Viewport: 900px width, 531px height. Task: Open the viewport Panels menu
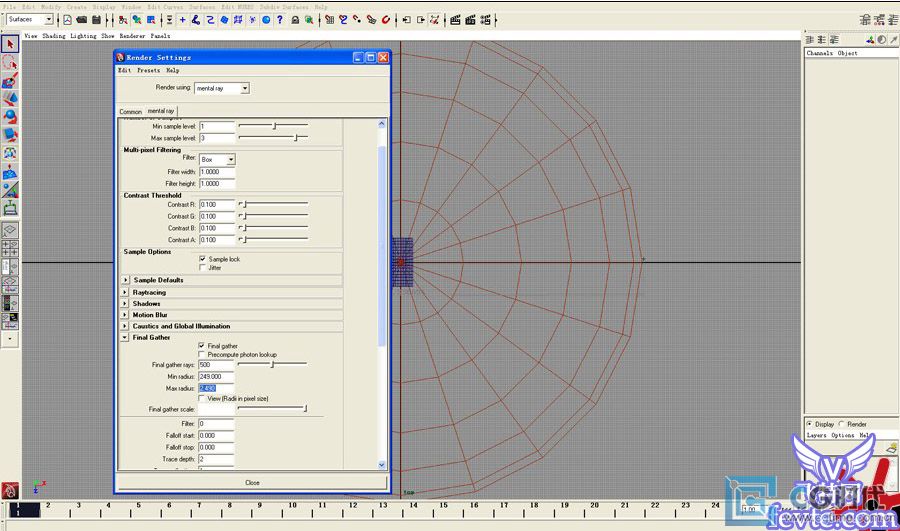[160, 36]
